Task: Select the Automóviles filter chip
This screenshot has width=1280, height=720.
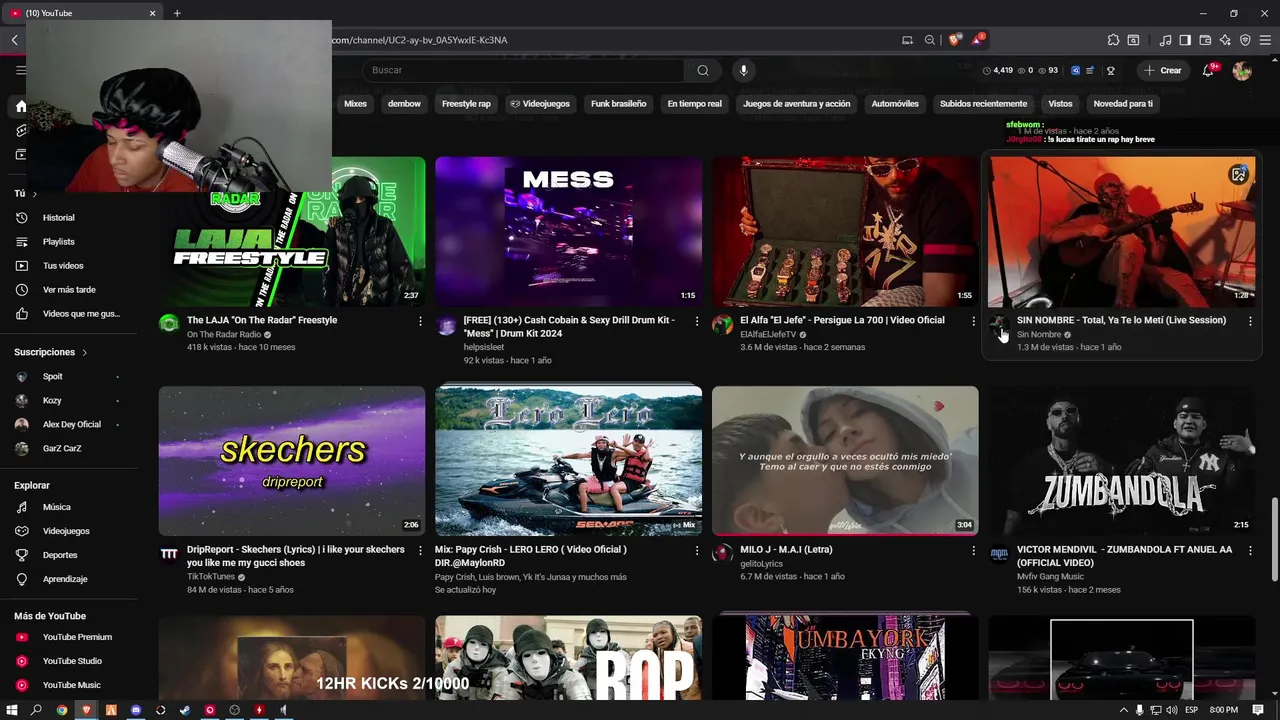Action: [x=895, y=104]
